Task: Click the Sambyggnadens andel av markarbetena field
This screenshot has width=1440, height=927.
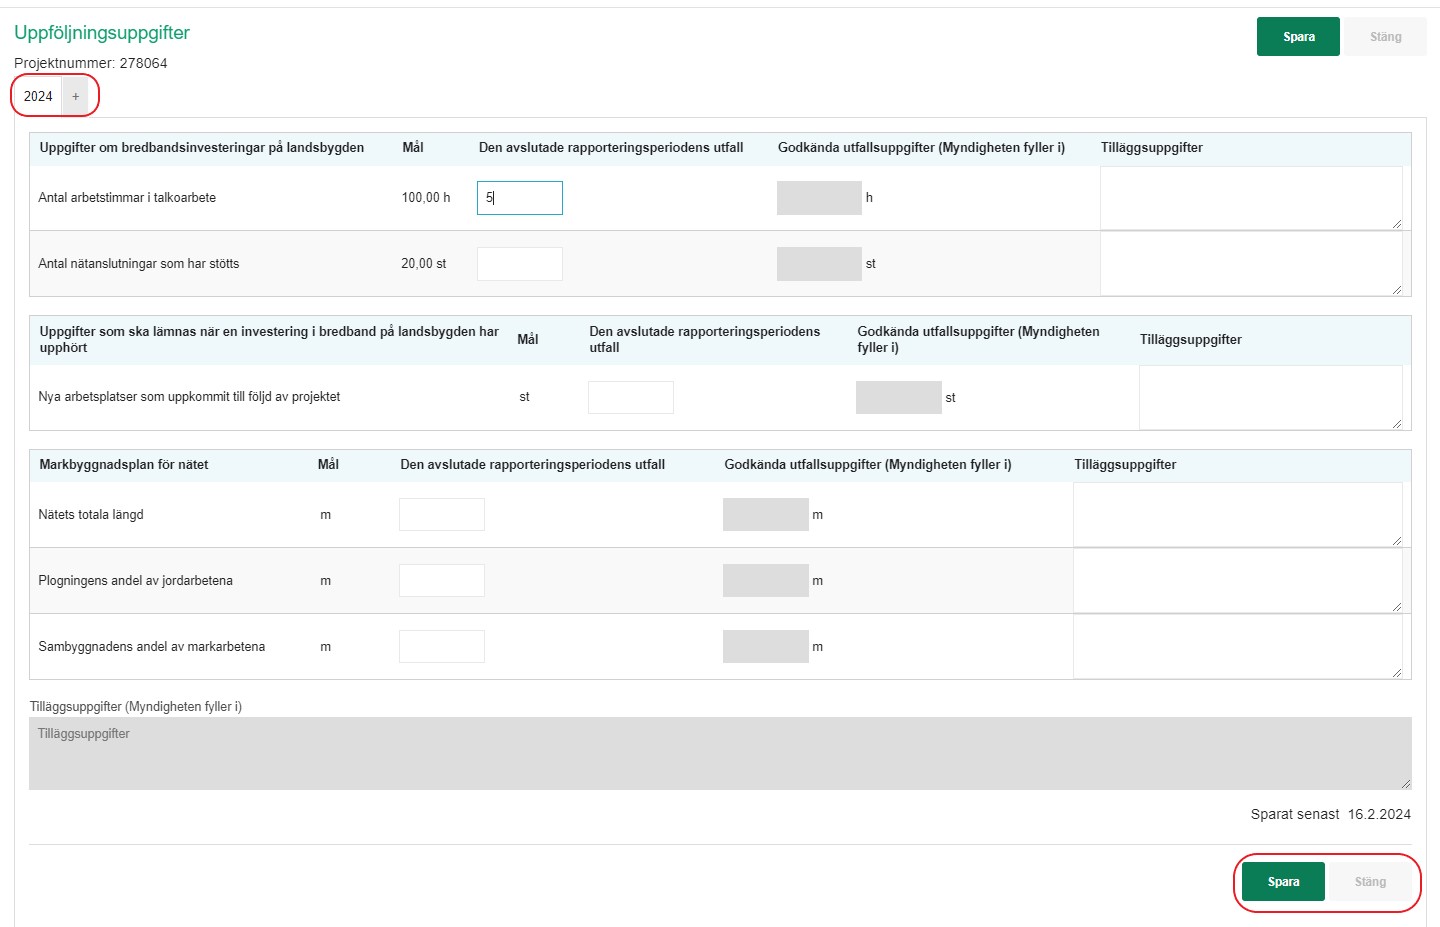Action: pyautogui.click(x=442, y=646)
